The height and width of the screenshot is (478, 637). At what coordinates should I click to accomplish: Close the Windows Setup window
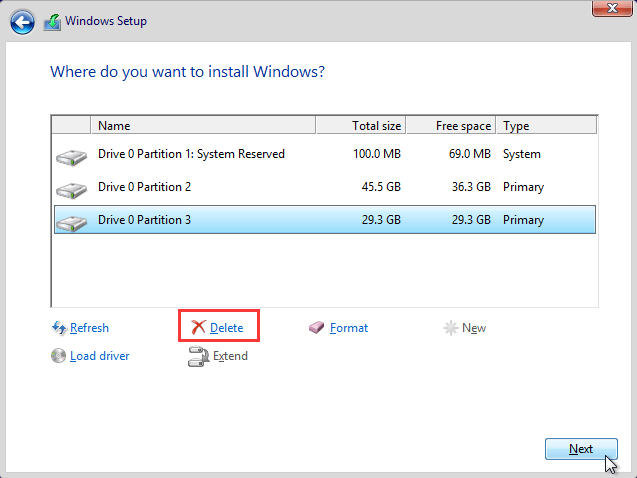pos(612,8)
